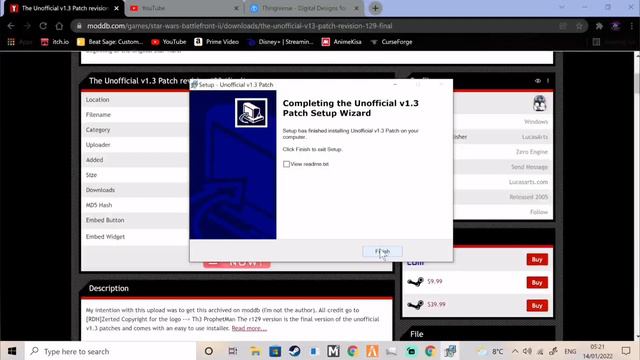Click Finish in the setup wizard
The image size is (640, 360).
click(382, 251)
